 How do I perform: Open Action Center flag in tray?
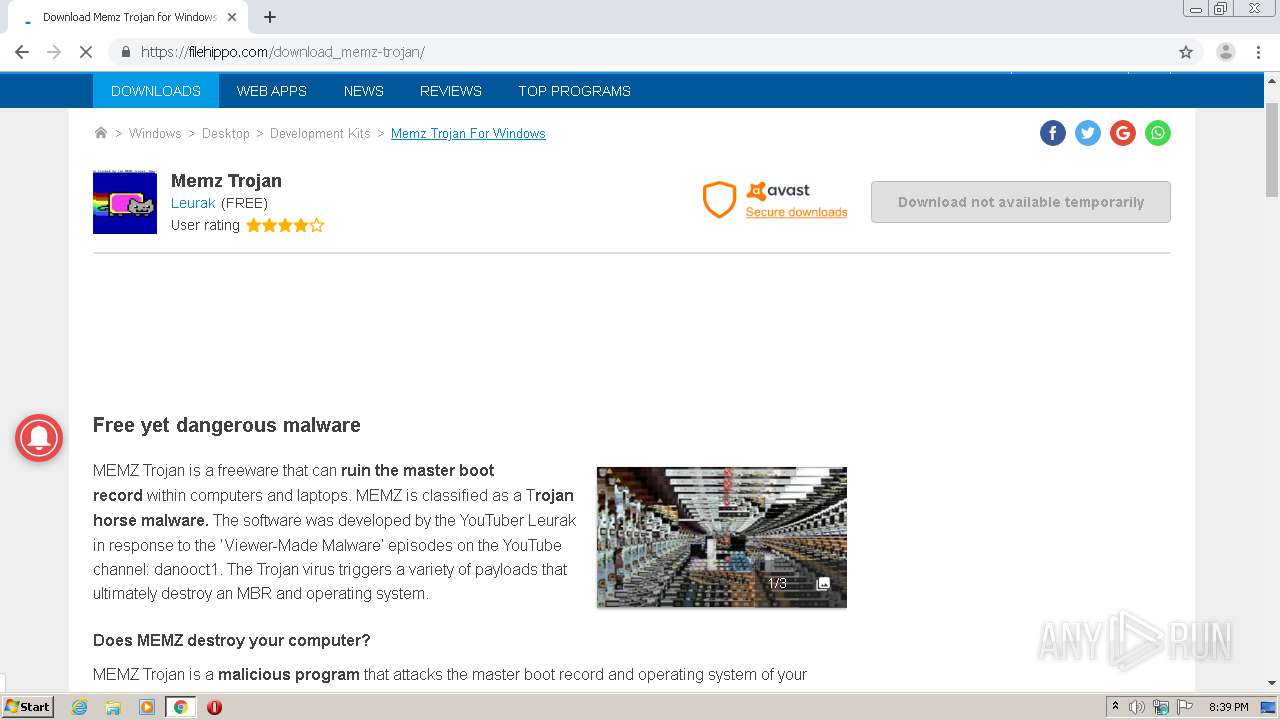[x=1185, y=707]
